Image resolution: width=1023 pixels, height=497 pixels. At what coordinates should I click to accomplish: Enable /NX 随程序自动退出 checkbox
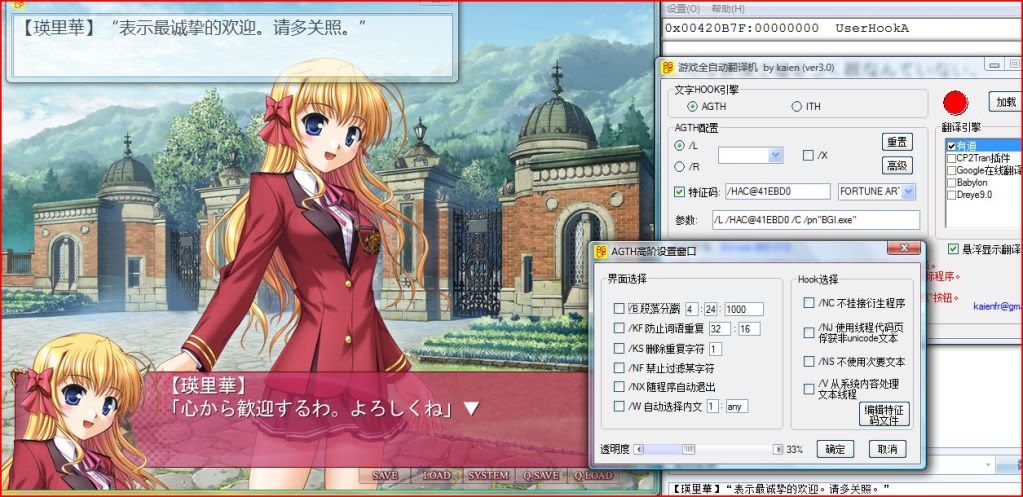click(x=618, y=387)
